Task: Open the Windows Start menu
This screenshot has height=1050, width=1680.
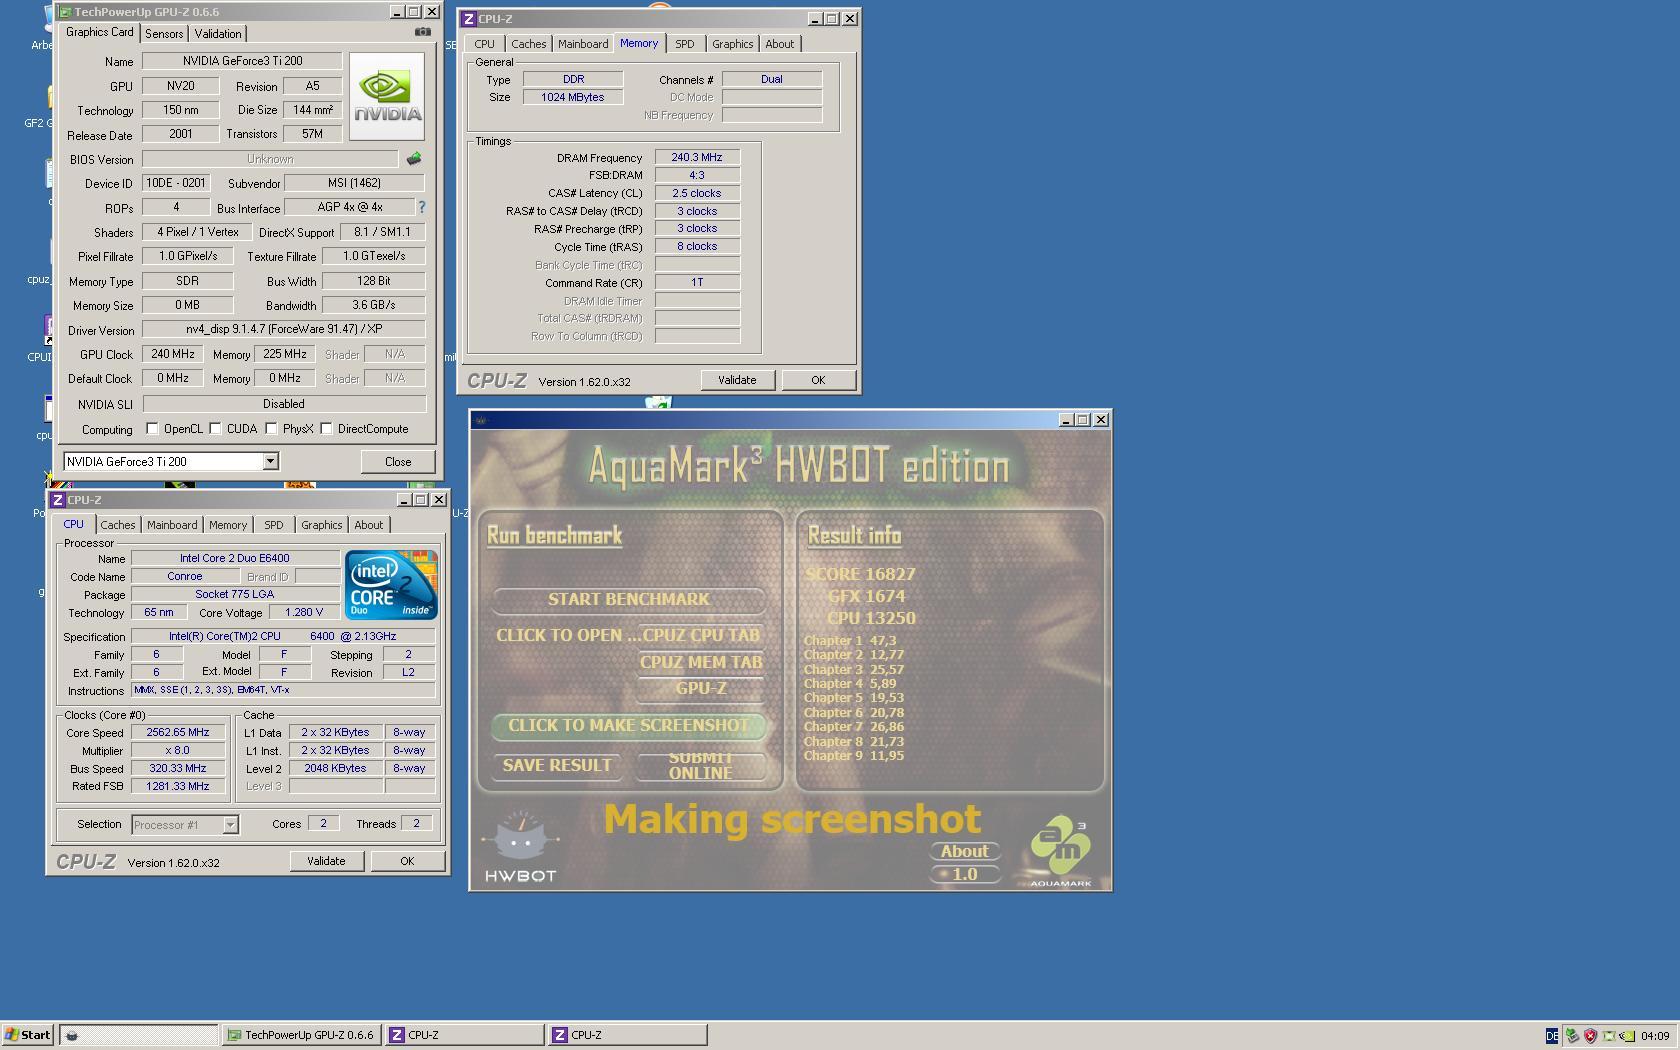Action: 28,1035
